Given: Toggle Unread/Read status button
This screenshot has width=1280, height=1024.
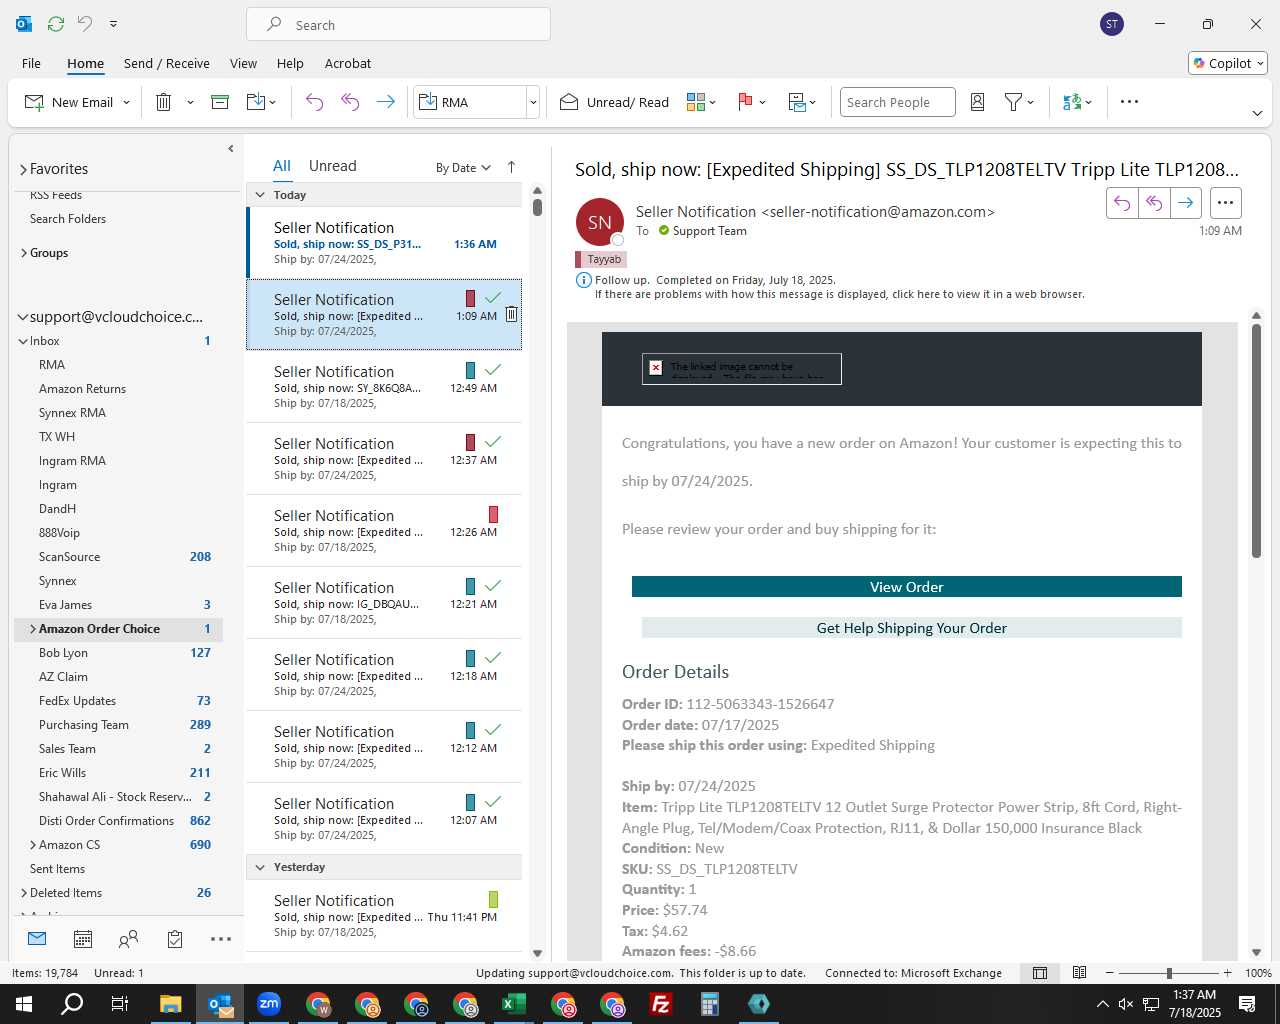Looking at the screenshot, I should (x=614, y=102).
